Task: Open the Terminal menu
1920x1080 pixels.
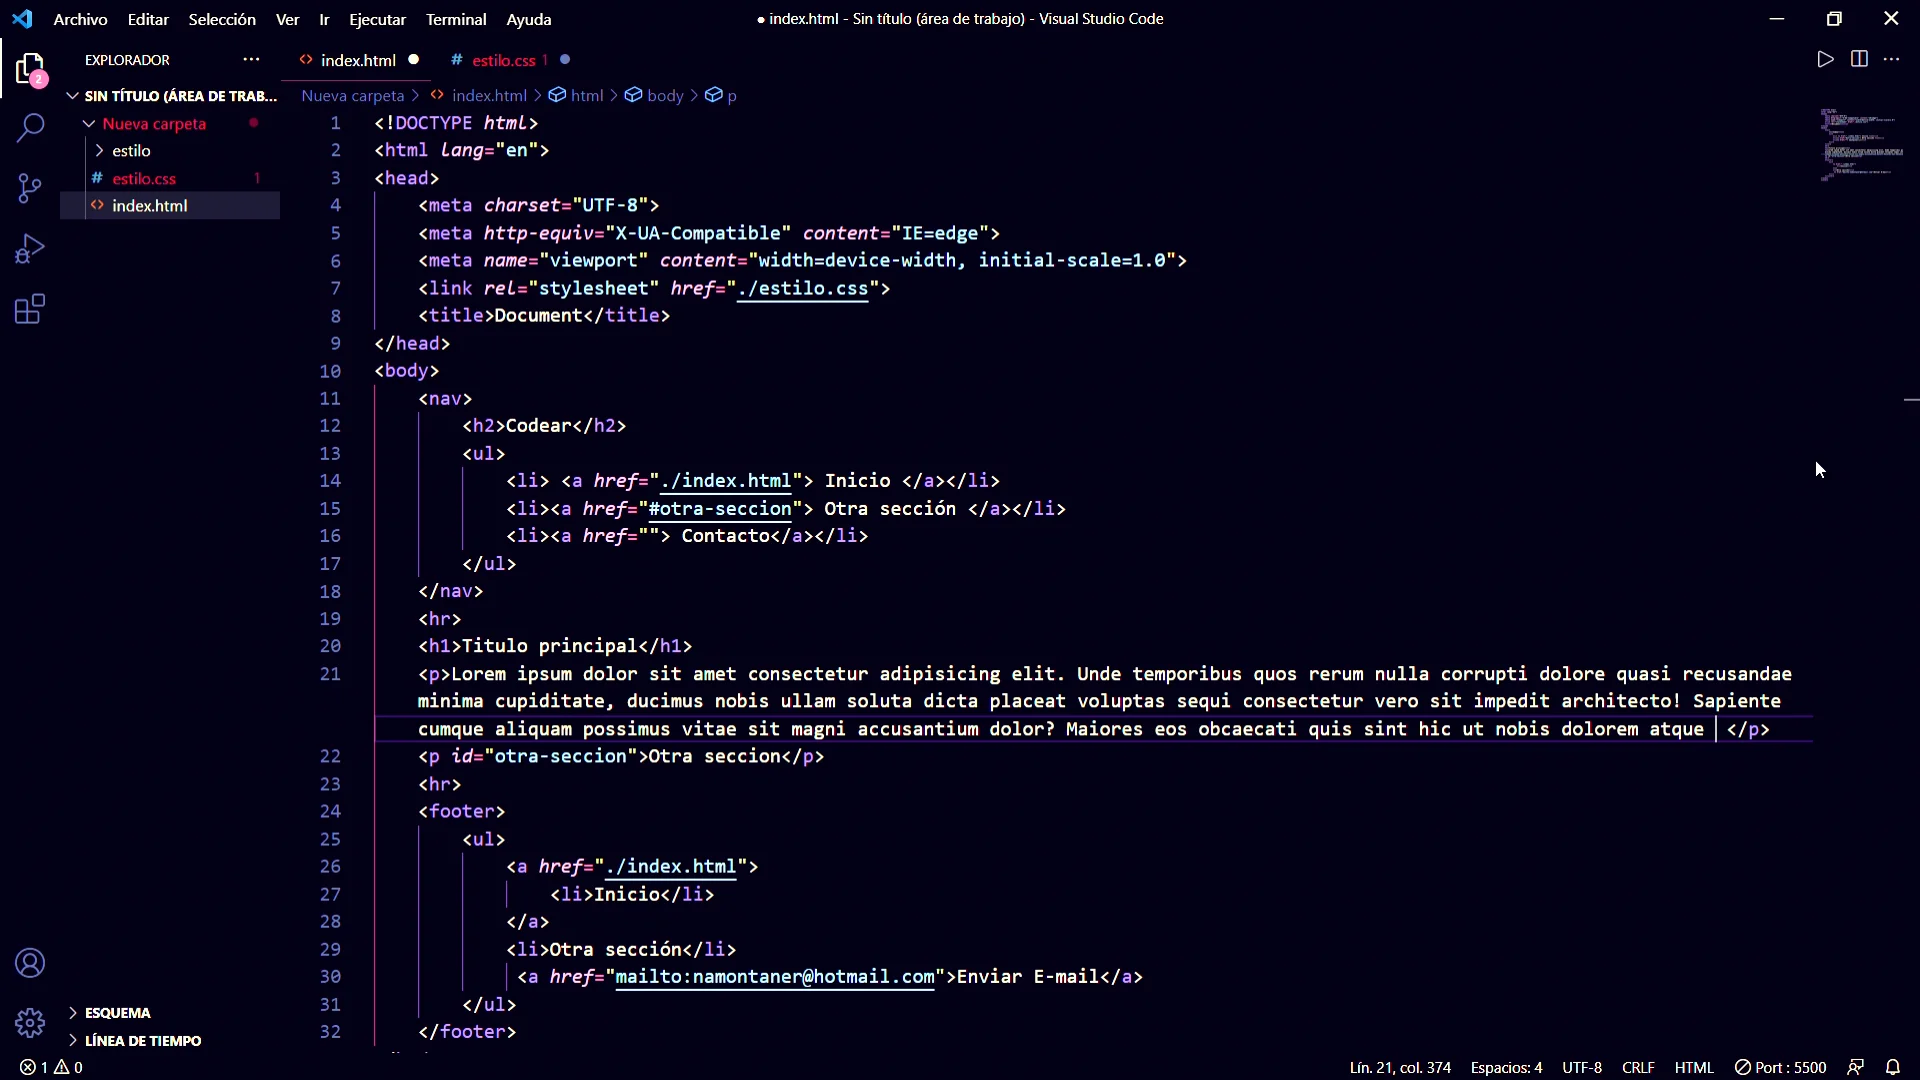Action: (x=455, y=19)
